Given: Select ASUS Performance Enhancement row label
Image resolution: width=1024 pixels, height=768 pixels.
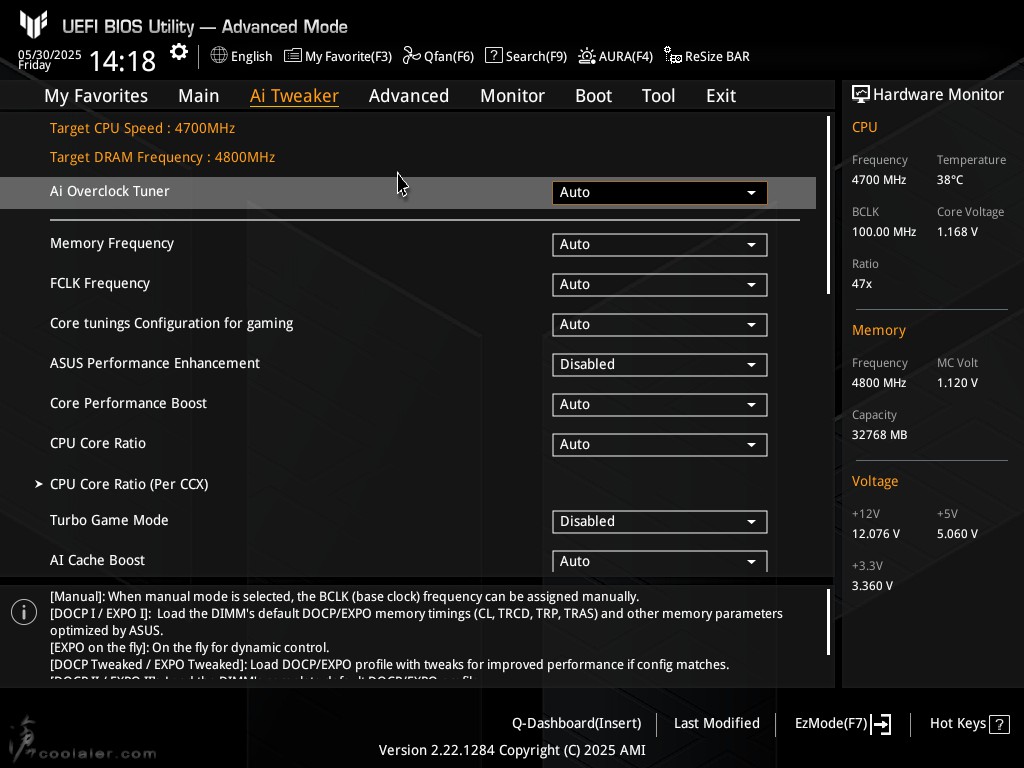Looking at the screenshot, I should tap(155, 363).
